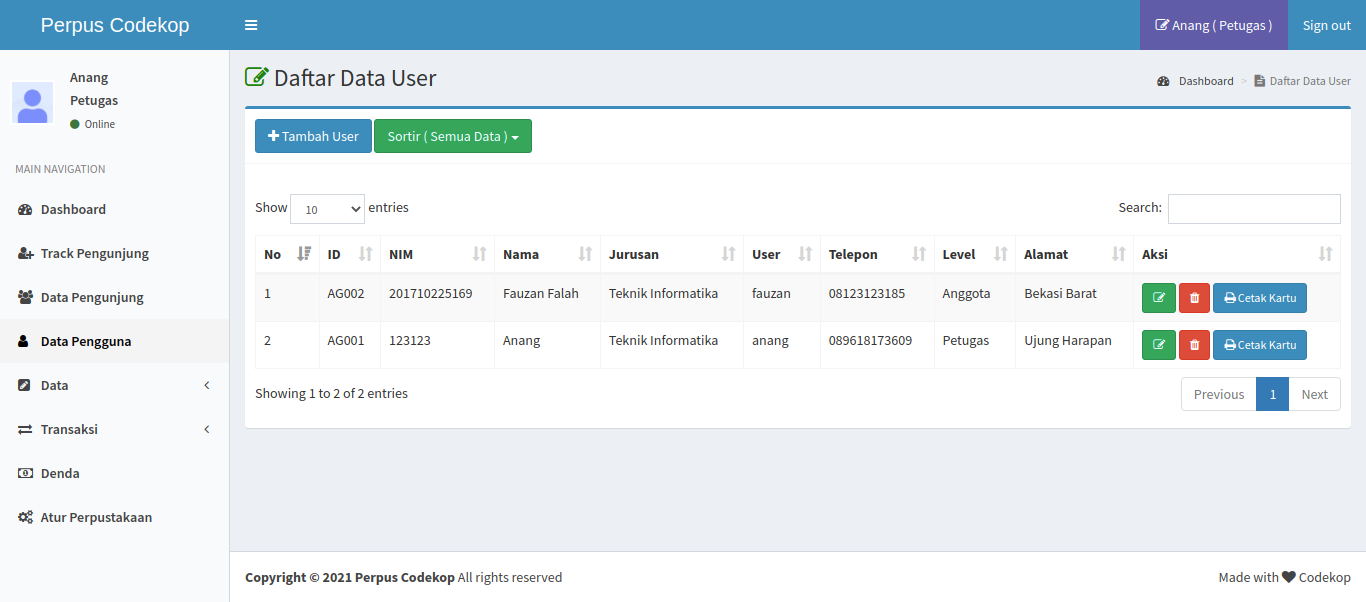Click the user avatar image in sidebar

32,102
